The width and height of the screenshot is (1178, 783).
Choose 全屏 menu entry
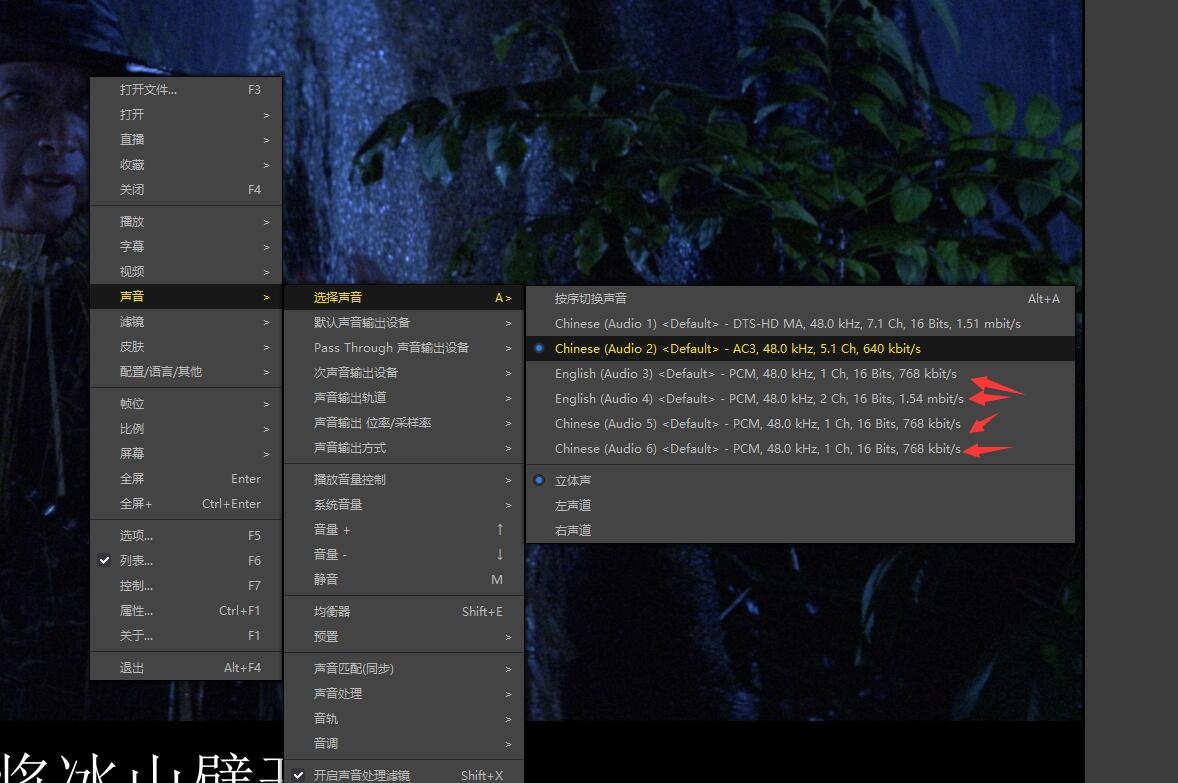tap(186, 479)
